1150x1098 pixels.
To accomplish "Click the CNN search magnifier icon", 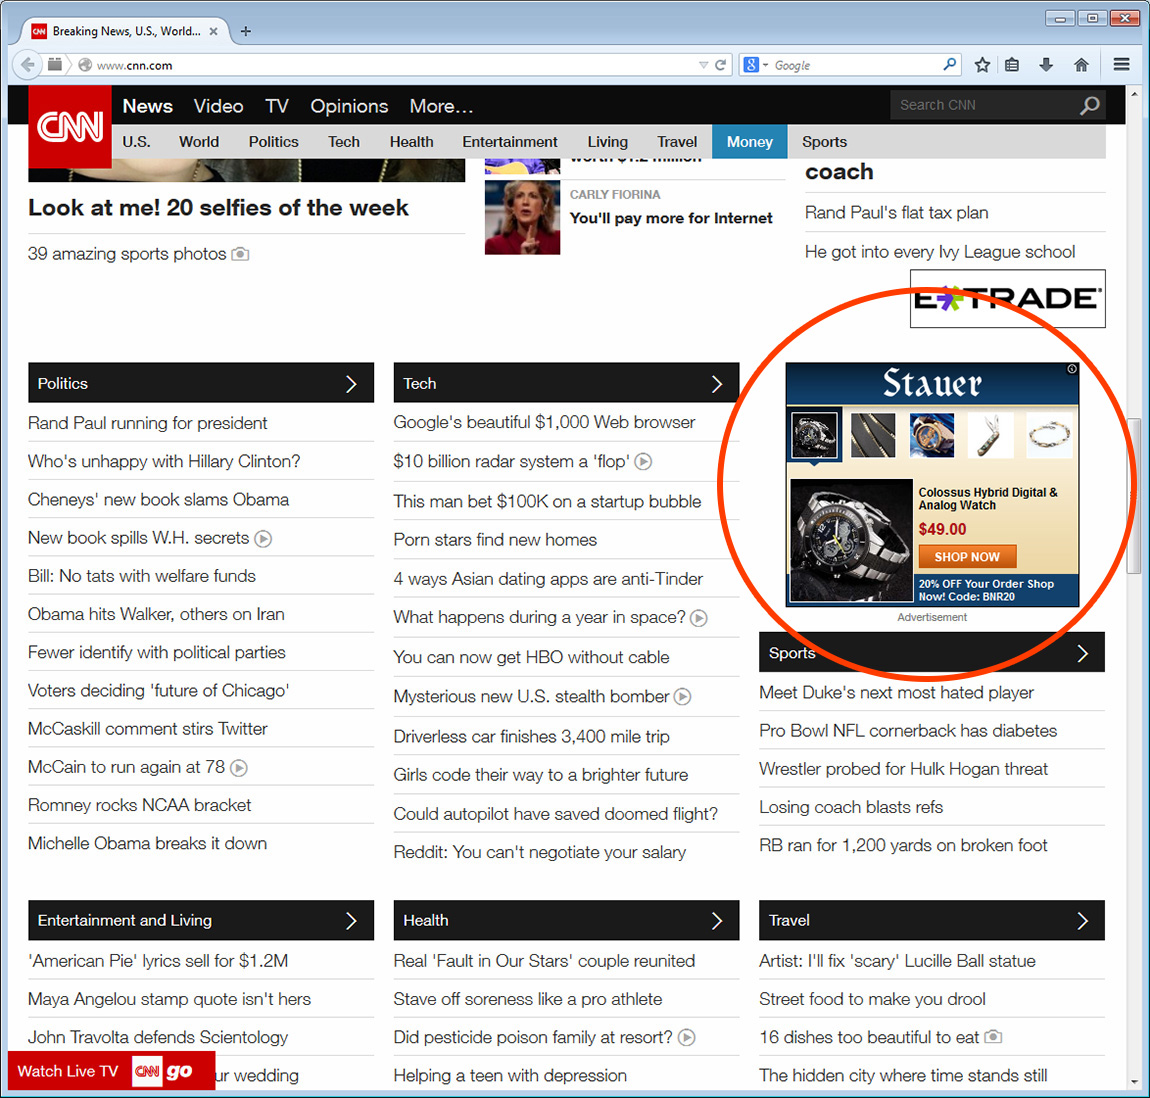I will coord(1090,106).
